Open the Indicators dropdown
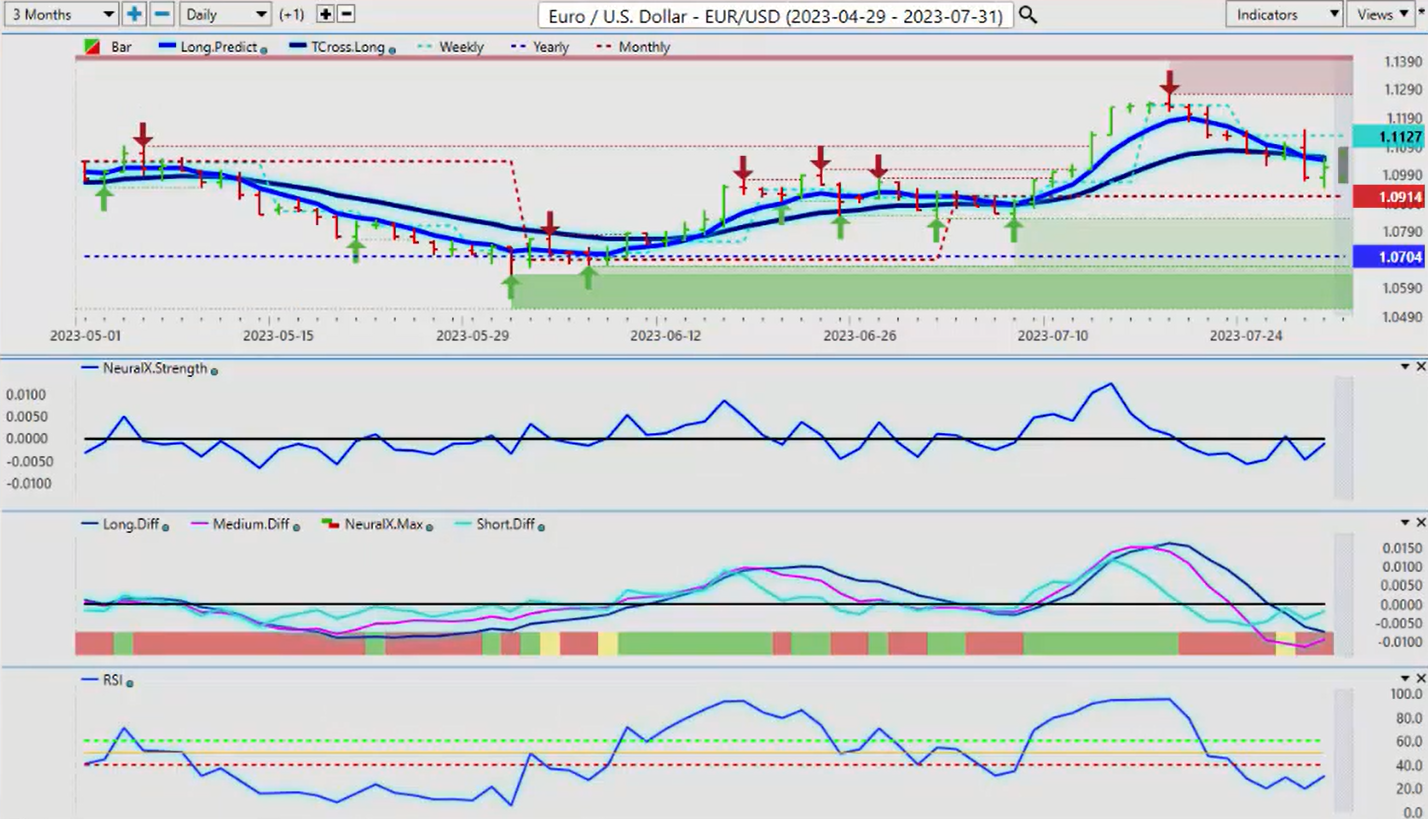This screenshot has height=819, width=1428. (x=1285, y=14)
